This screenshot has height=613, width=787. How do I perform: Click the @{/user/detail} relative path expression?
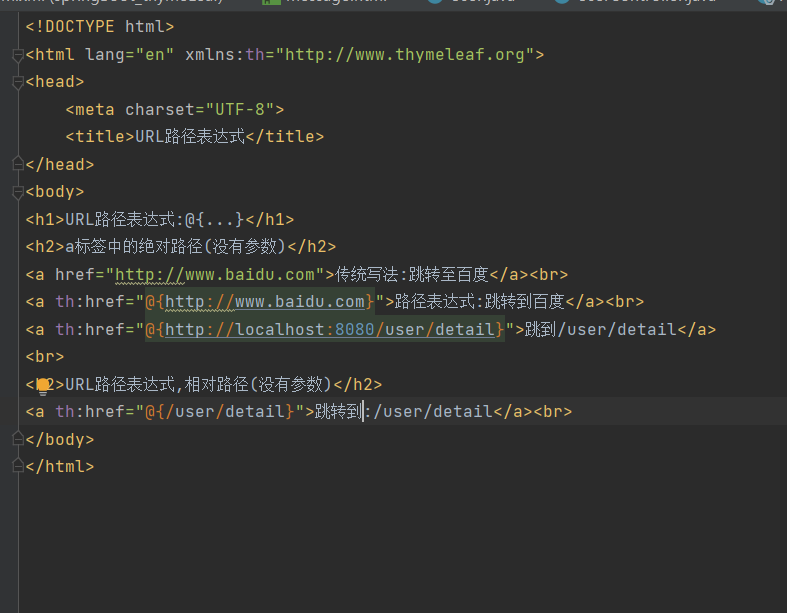[x=220, y=412]
